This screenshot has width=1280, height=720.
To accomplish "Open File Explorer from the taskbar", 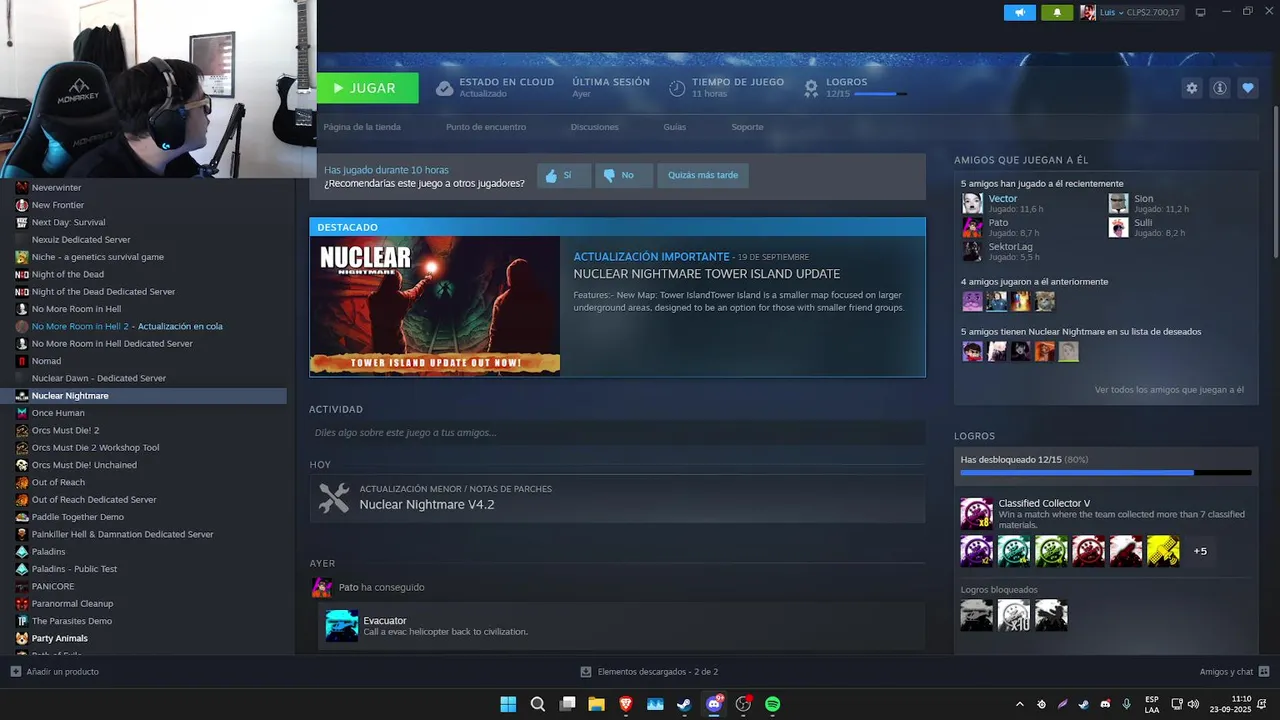I will pyautogui.click(x=596, y=704).
